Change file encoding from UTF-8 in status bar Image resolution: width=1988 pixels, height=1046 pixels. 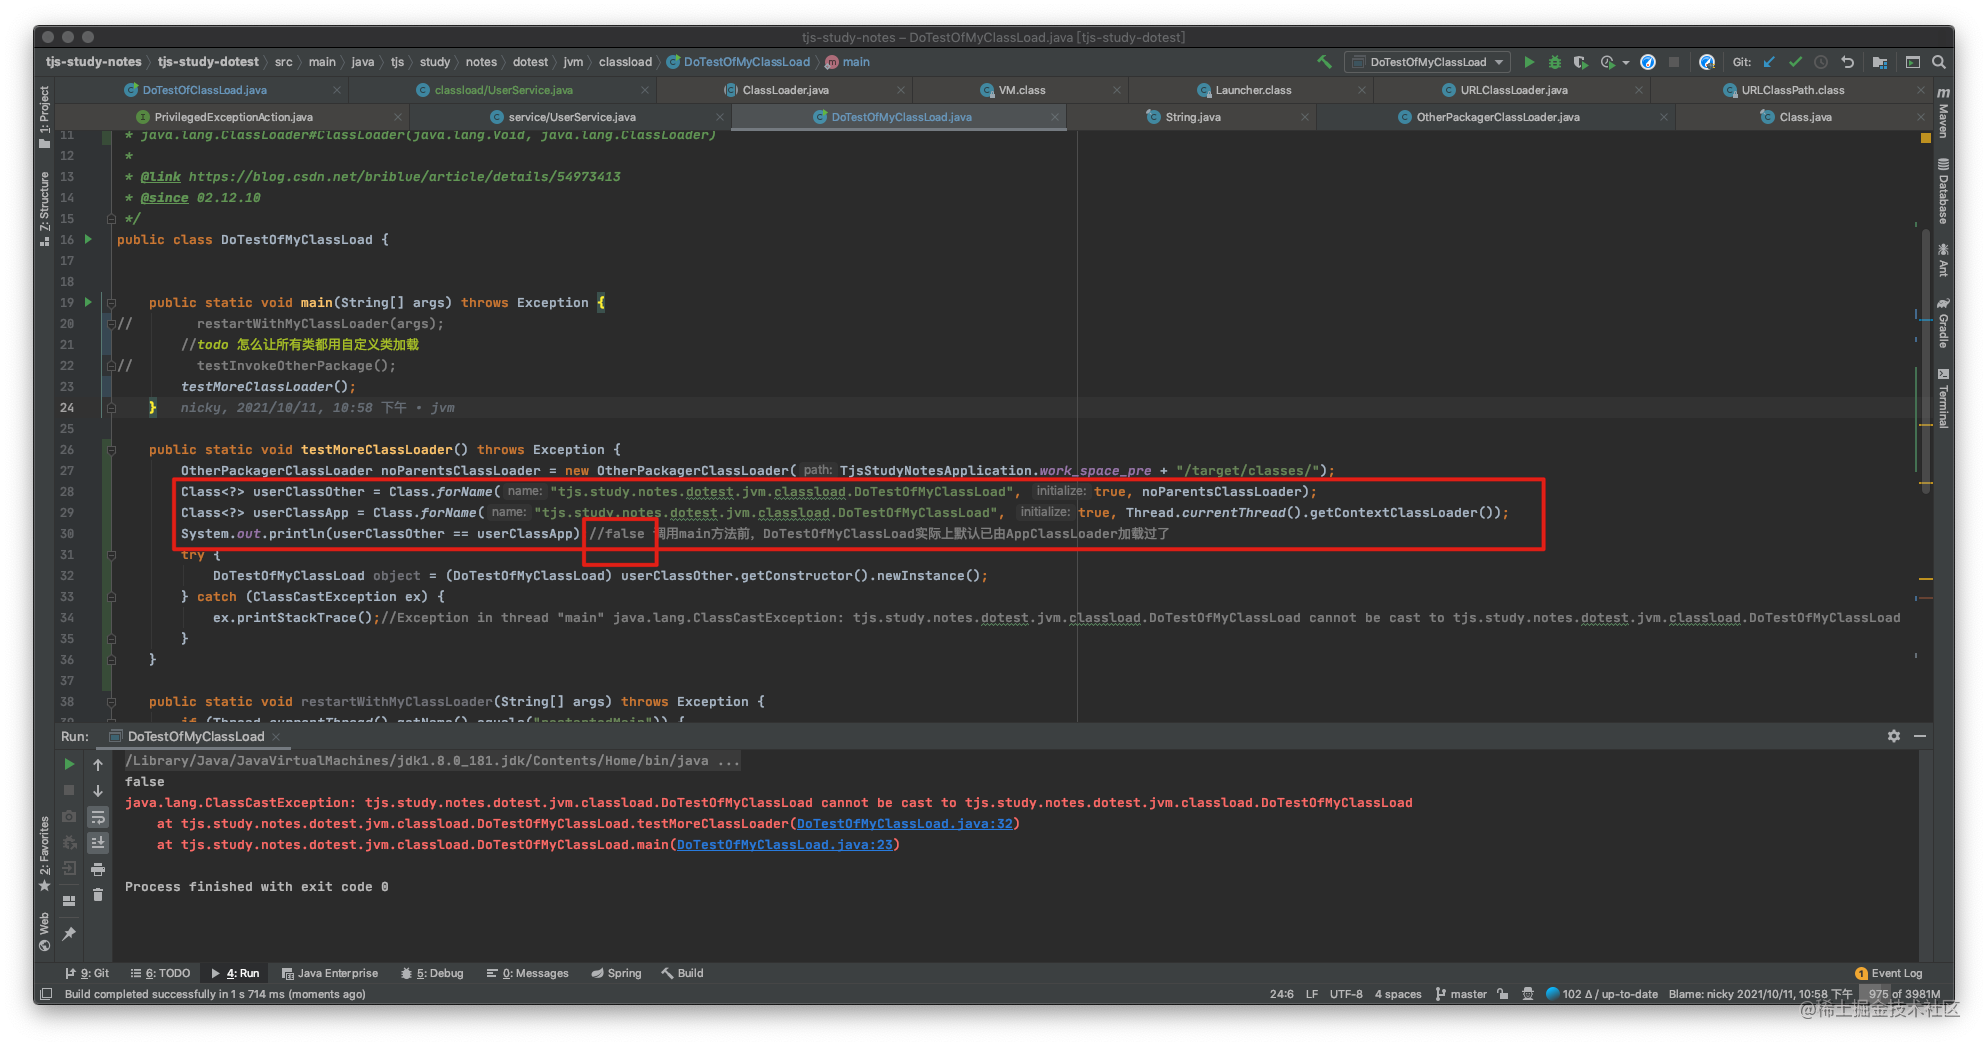tap(1346, 994)
